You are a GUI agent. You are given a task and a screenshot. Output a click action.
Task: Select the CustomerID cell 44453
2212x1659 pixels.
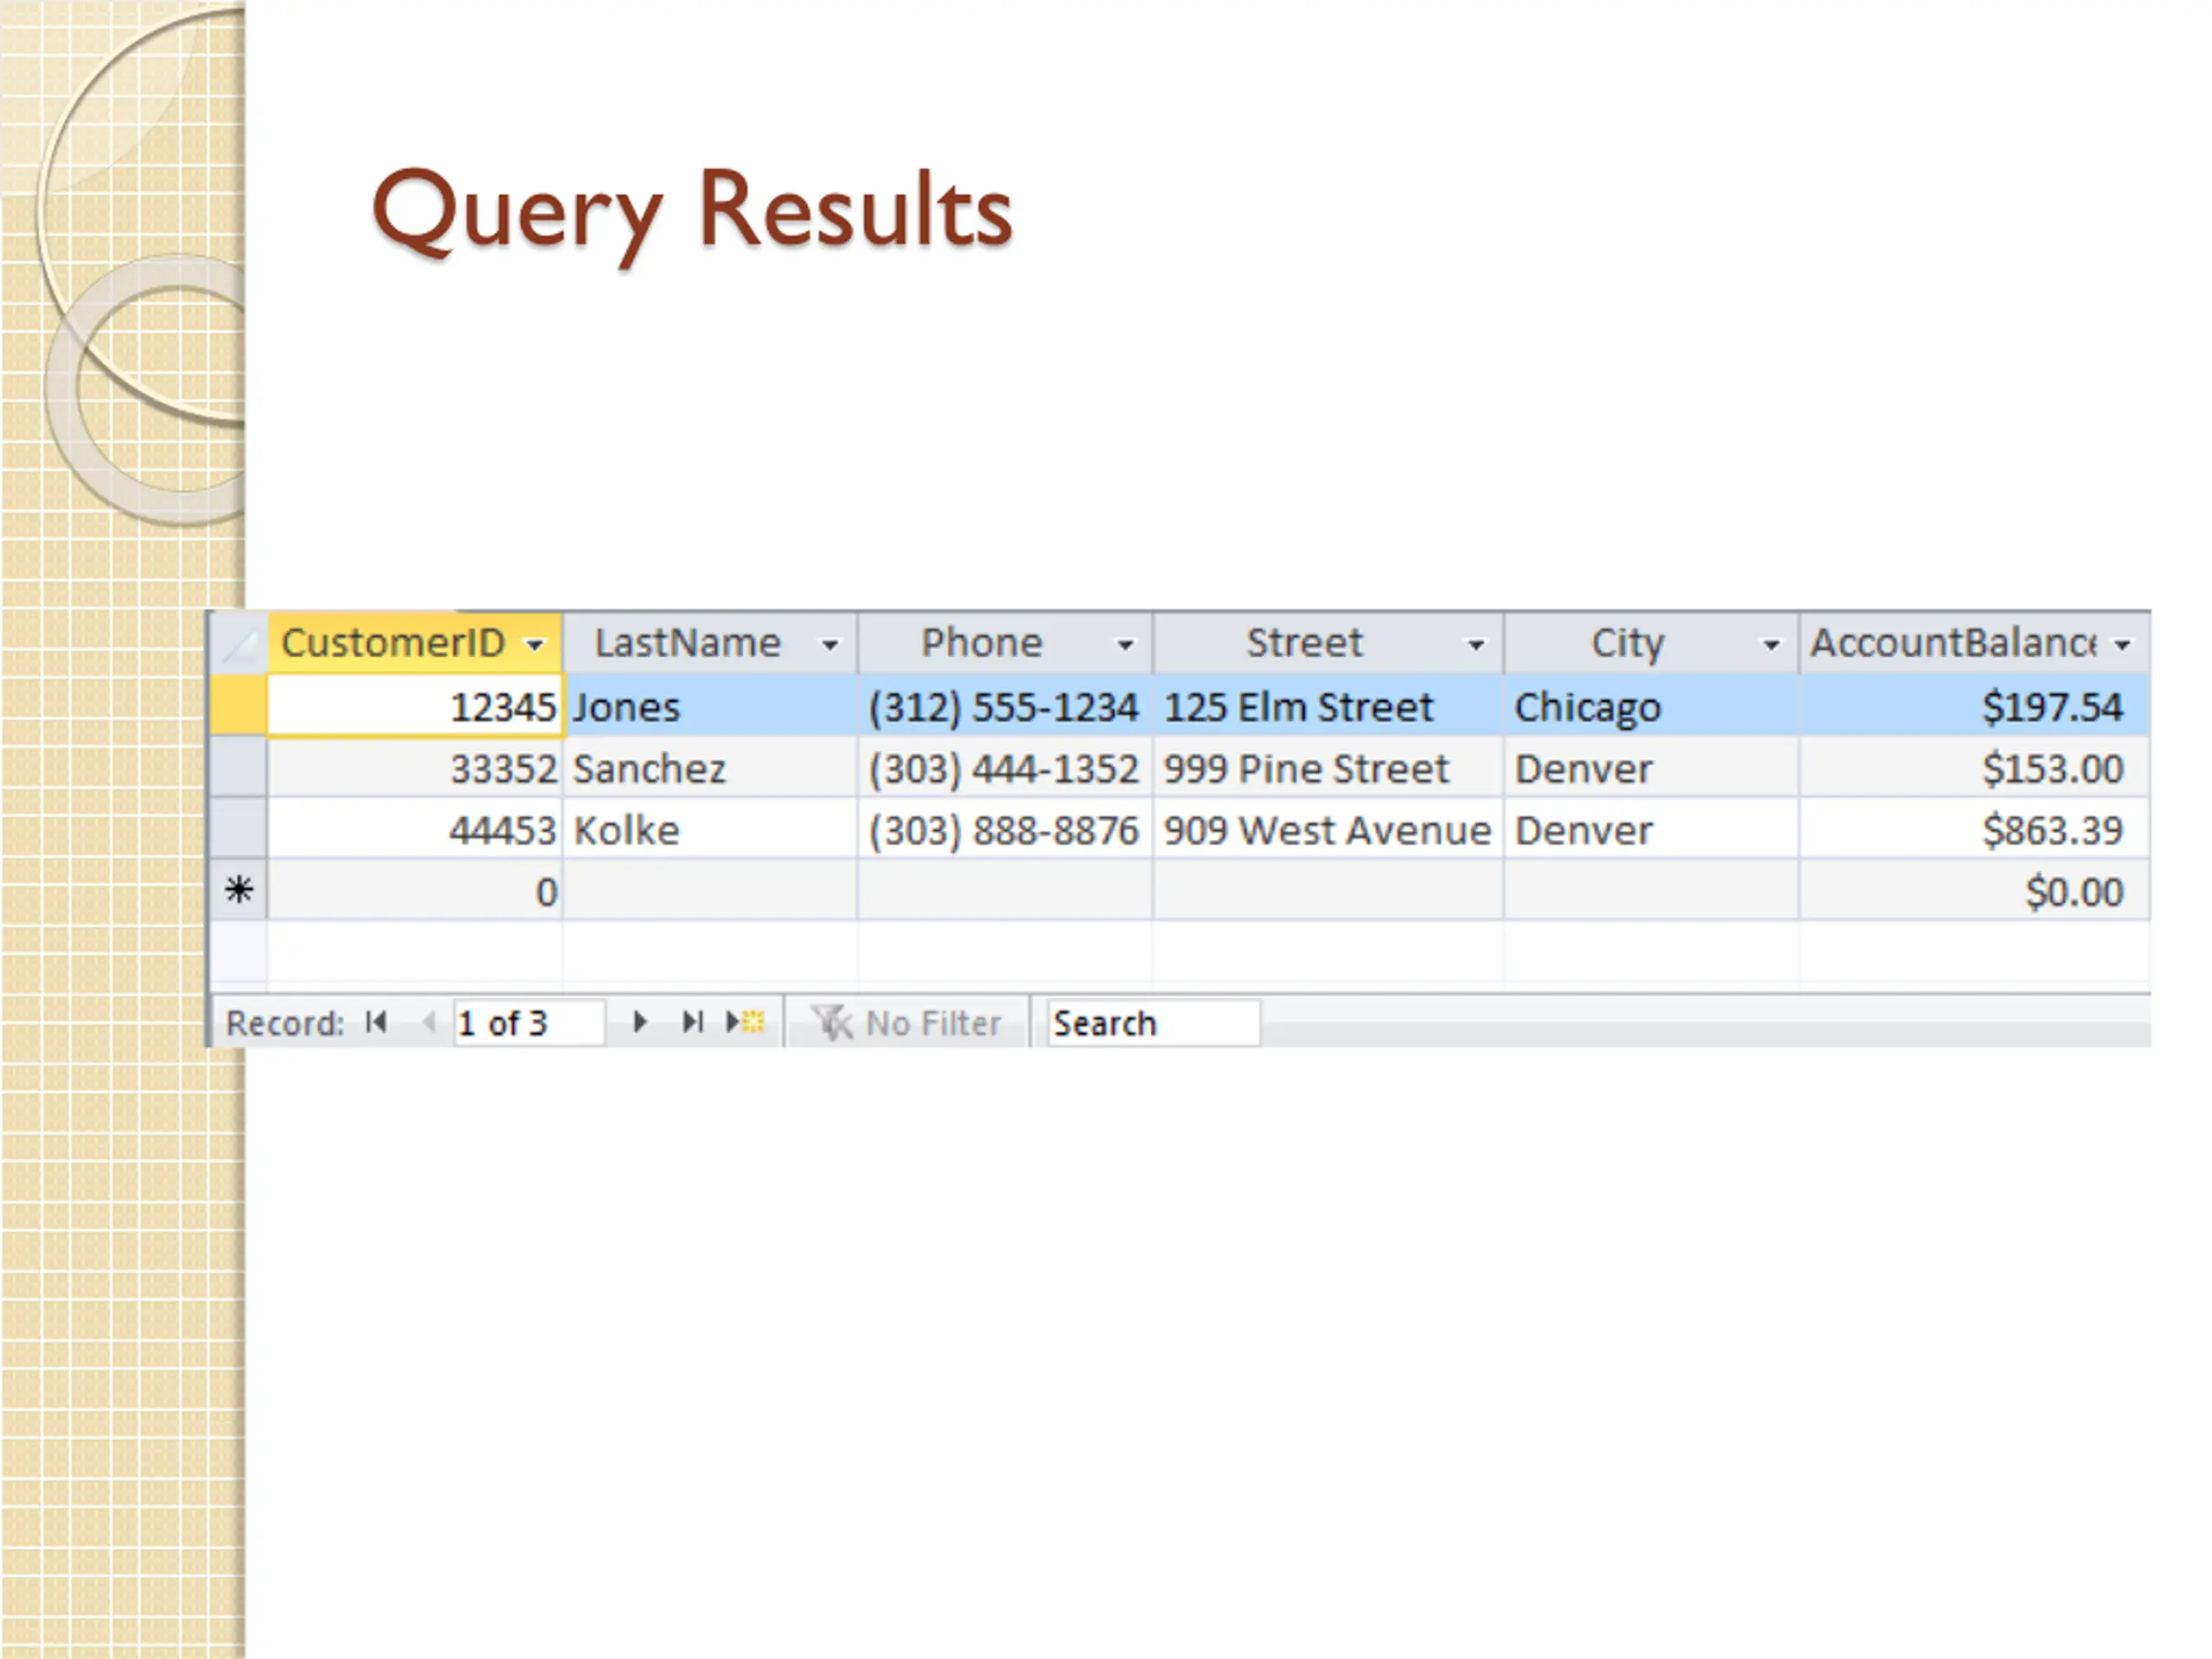[x=415, y=829]
